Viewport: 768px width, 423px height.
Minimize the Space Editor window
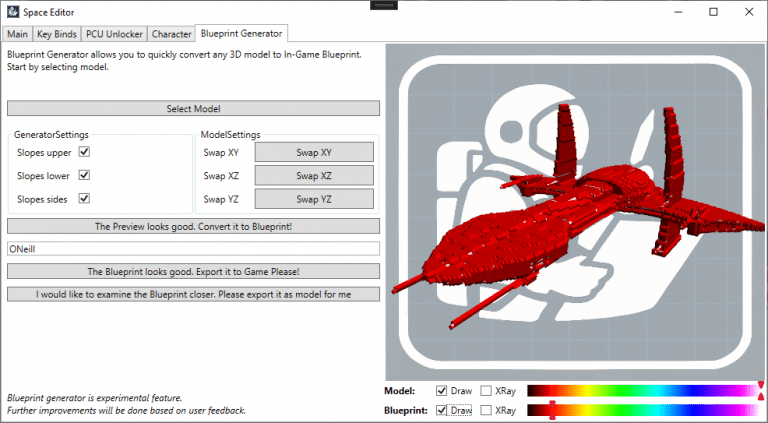678,12
